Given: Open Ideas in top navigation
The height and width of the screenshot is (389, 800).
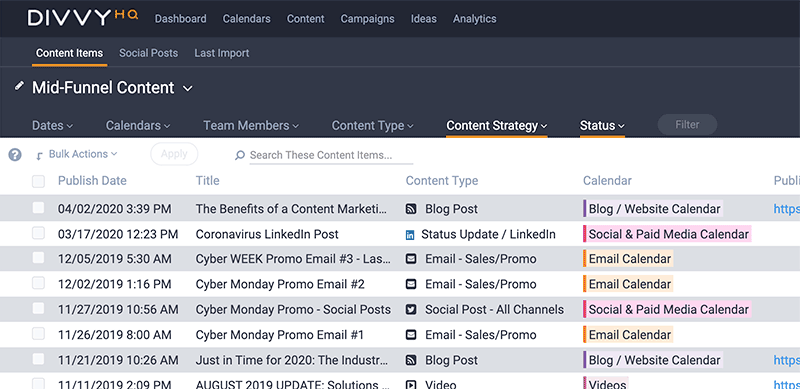Looking at the screenshot, I should point(423,19).
